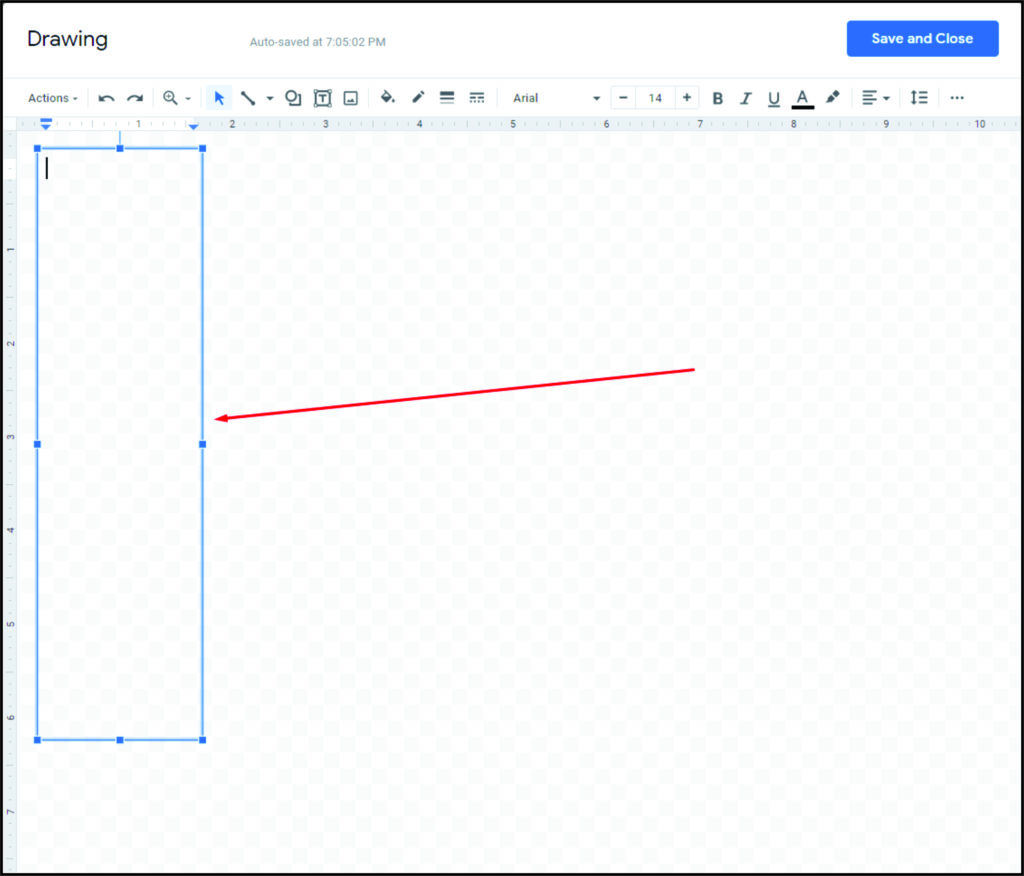Open the Actions menu
Screen dimensions: 1024x876
[50, 97]
